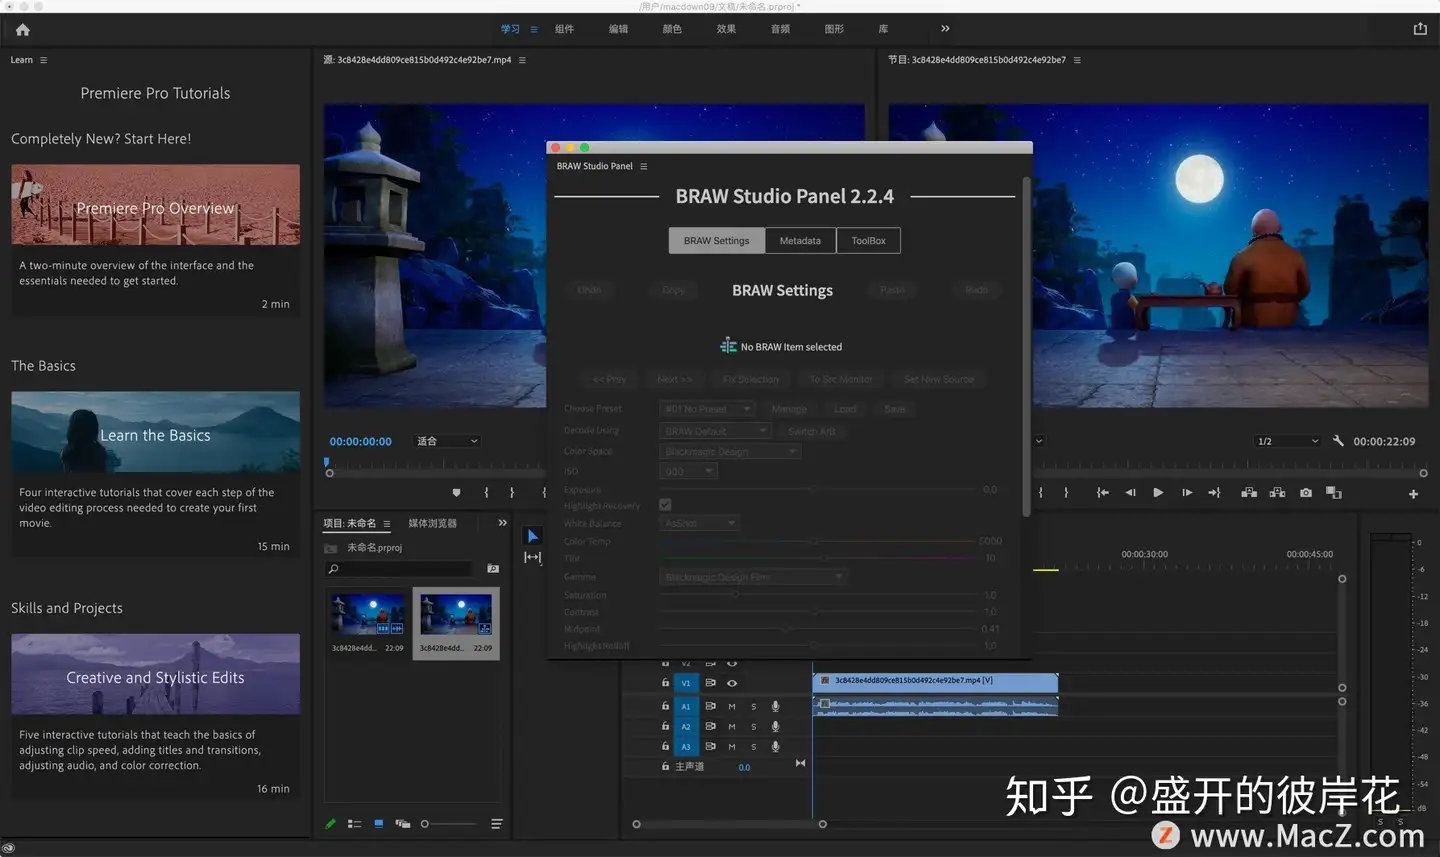The image size is (1440, 857).
Task: Click the Extract button in Program monitor
Action: point(1277,492)
